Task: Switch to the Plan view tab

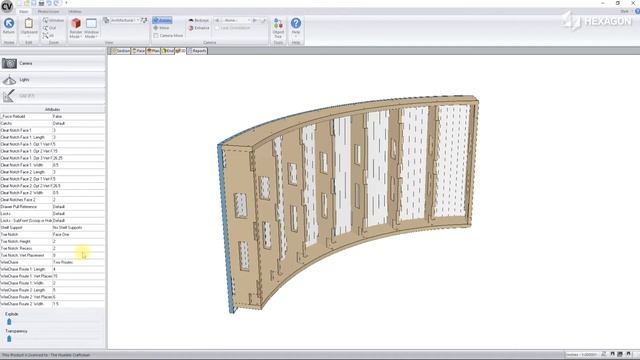Action: click(153, 51)
